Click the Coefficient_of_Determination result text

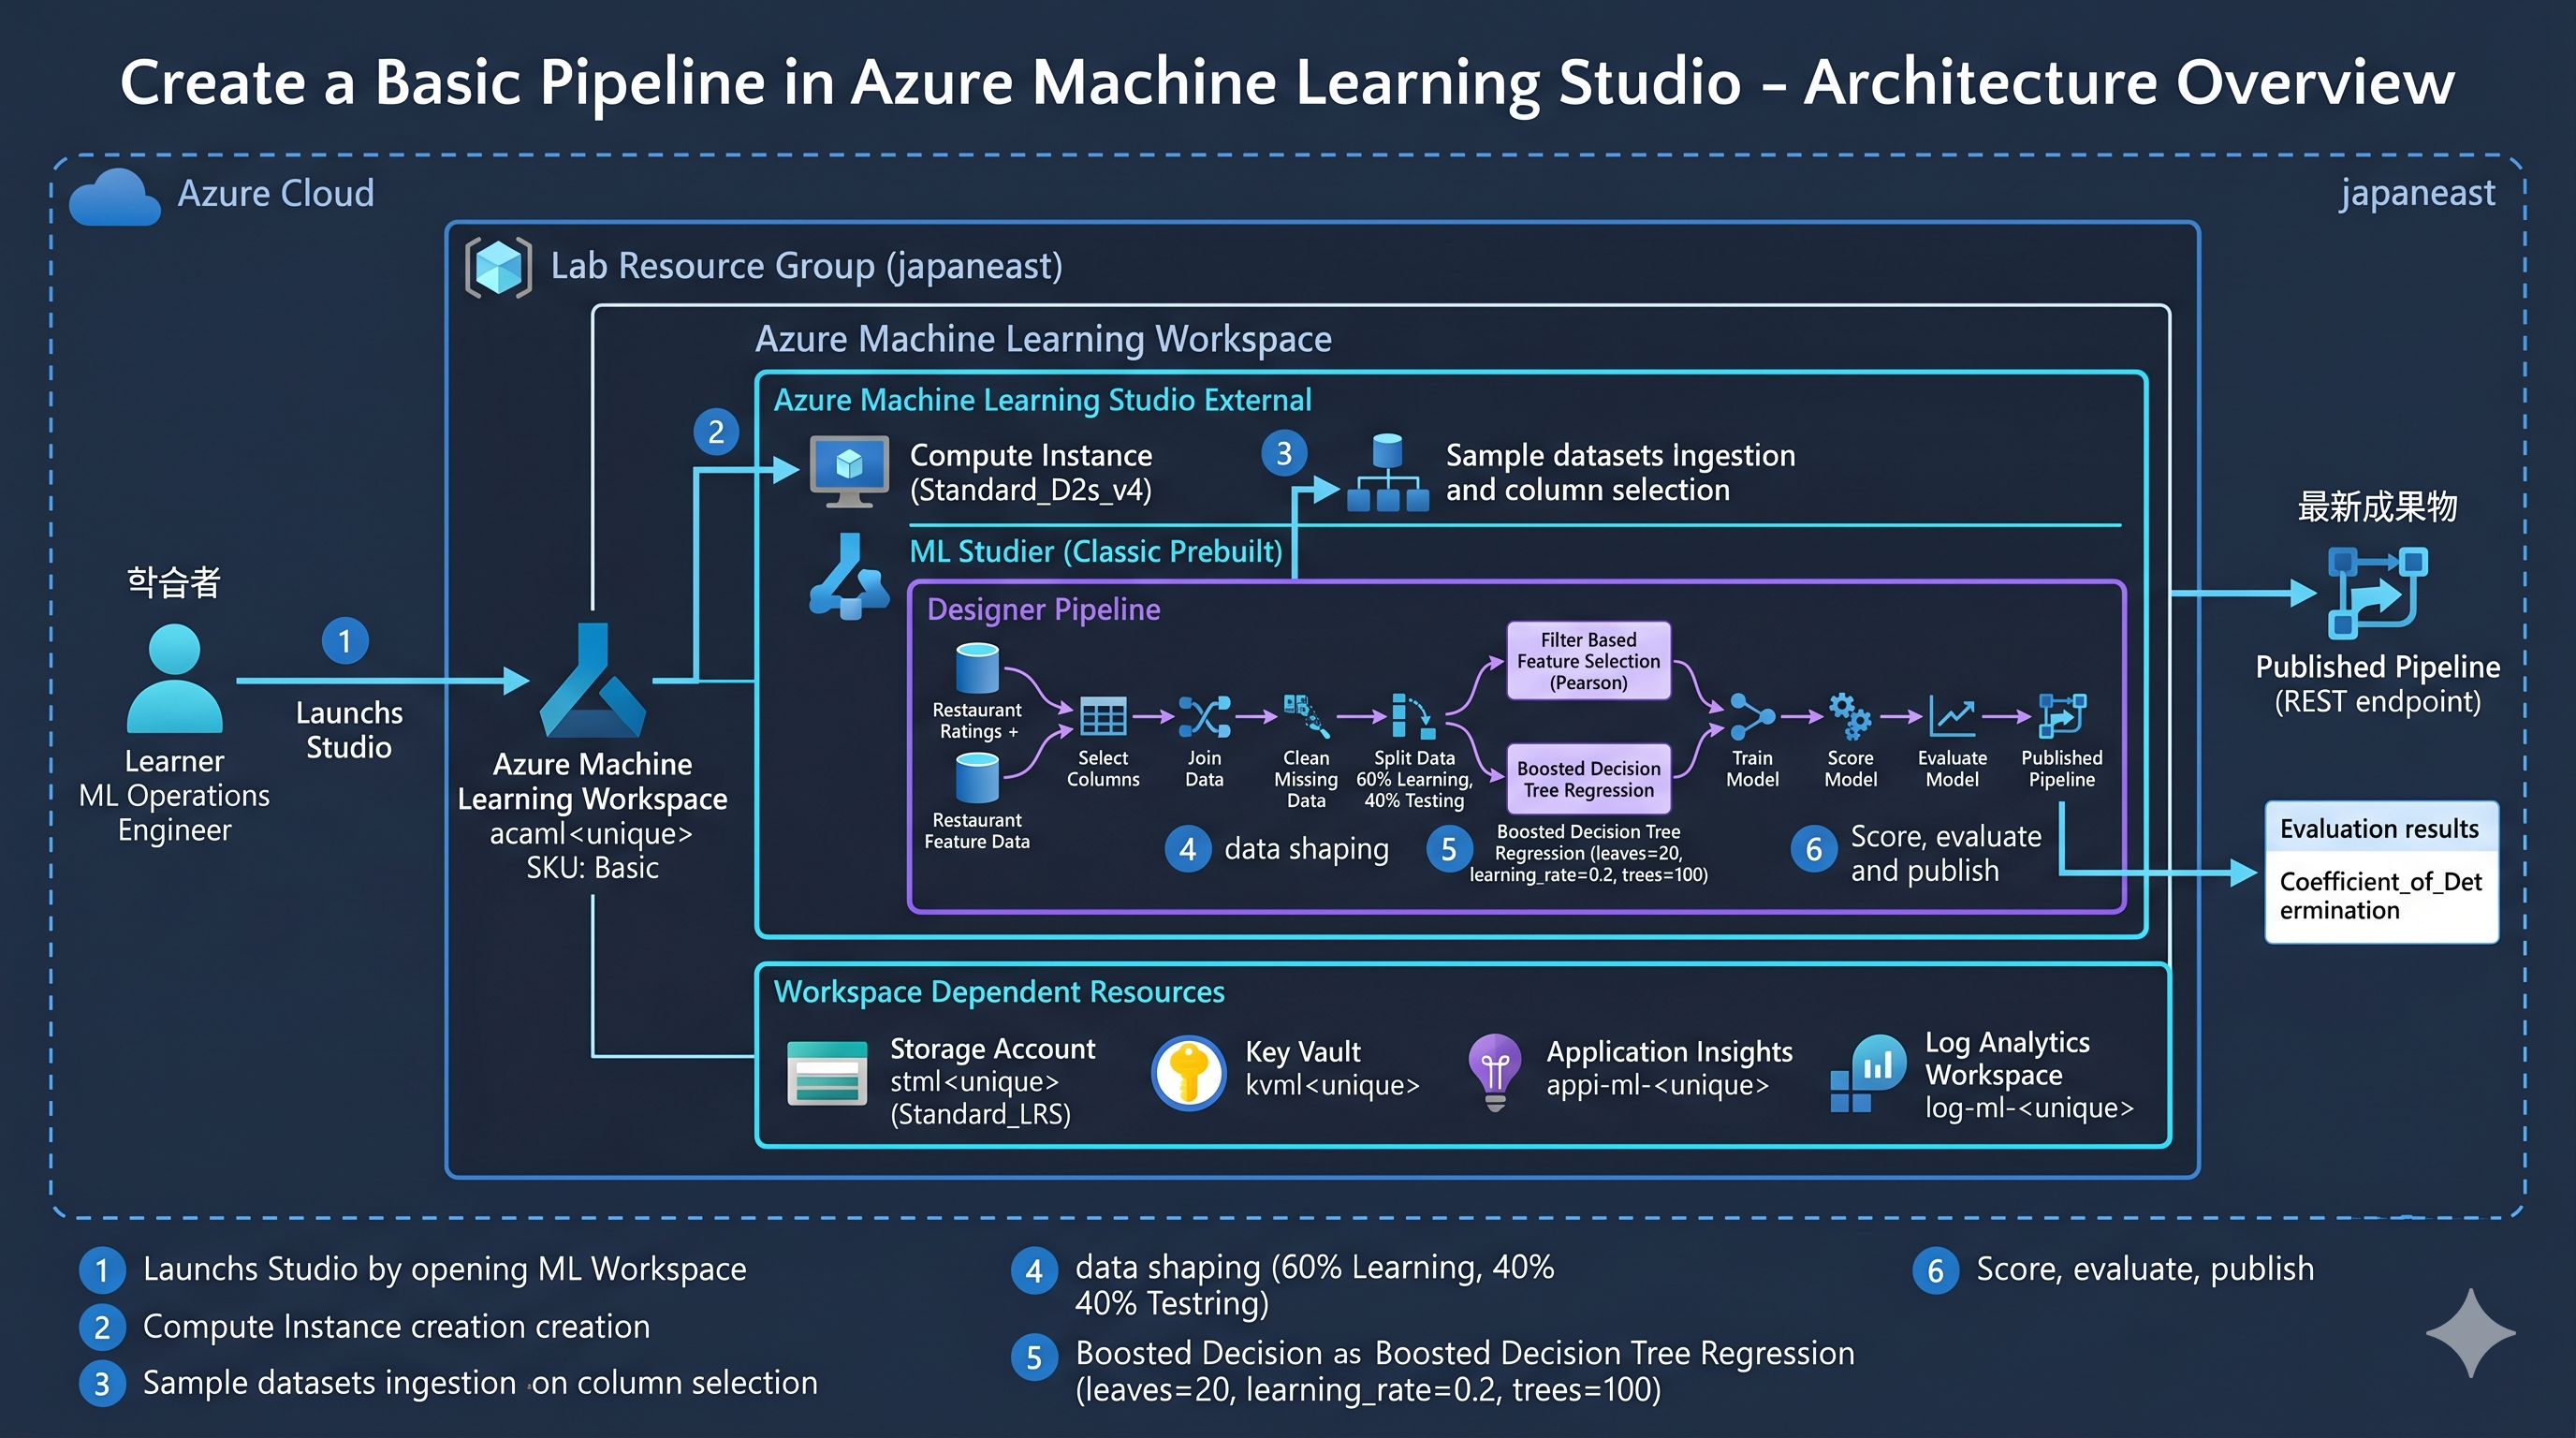pos(2380,896)
